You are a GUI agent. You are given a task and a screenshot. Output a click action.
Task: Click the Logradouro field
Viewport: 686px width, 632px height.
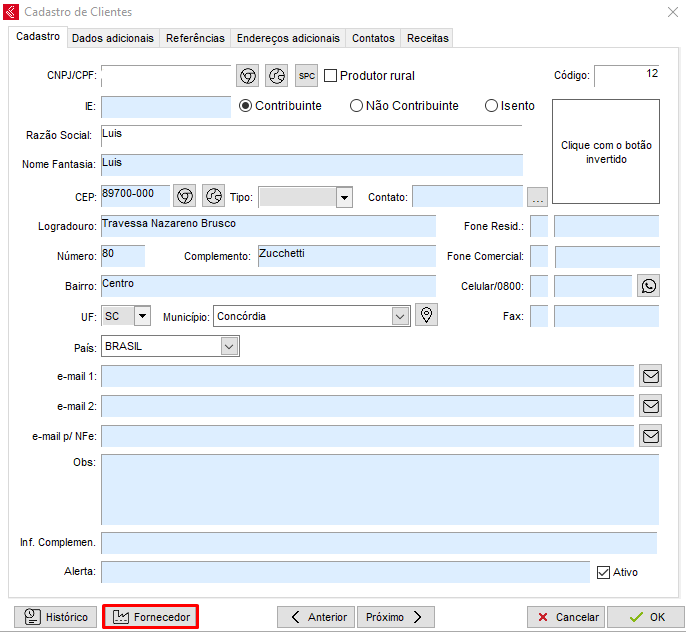pos(269,226)
